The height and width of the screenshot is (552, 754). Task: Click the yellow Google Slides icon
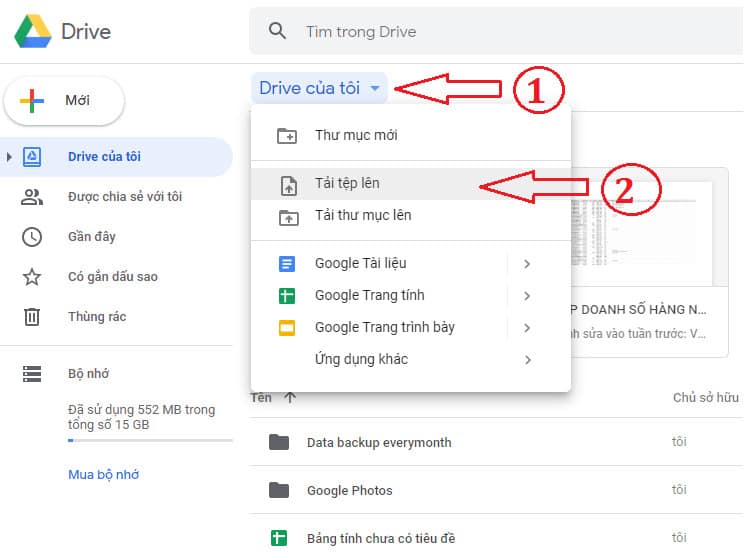coord(287,328)
